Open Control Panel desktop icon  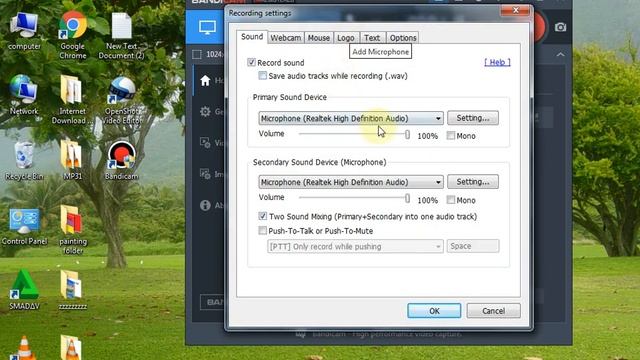pos(24,227)
